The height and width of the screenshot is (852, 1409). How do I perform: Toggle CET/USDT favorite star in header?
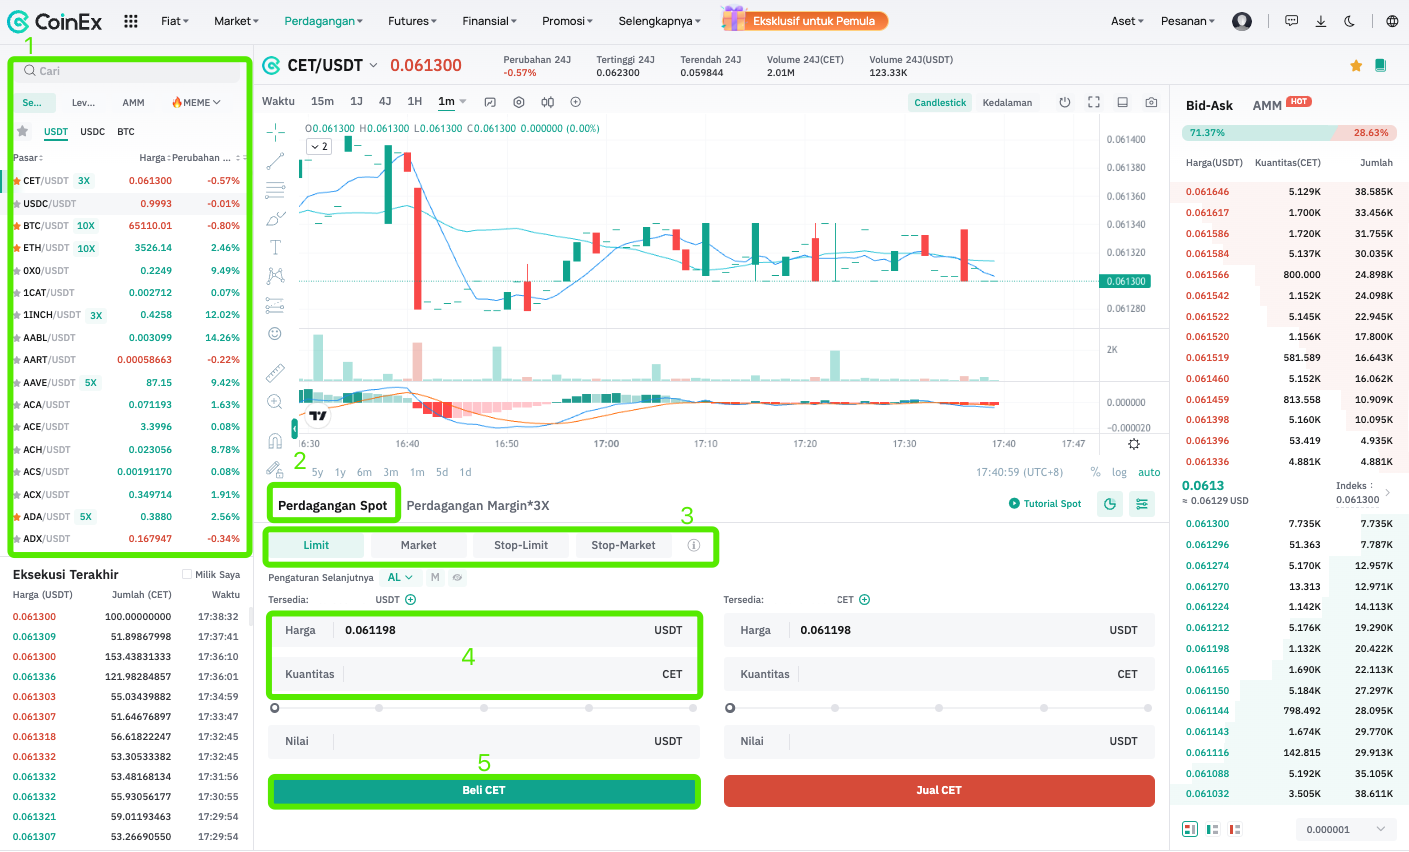pos(1356,65)
